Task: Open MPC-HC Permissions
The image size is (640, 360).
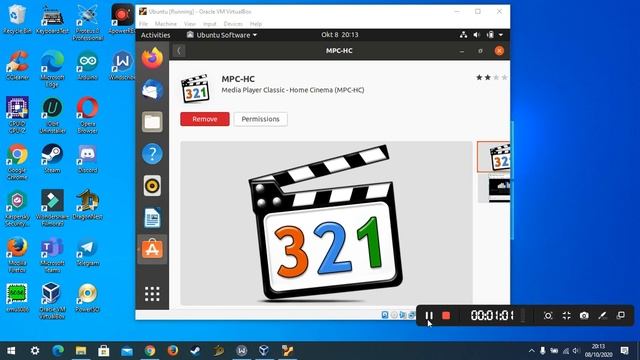Action: (260, 119)
